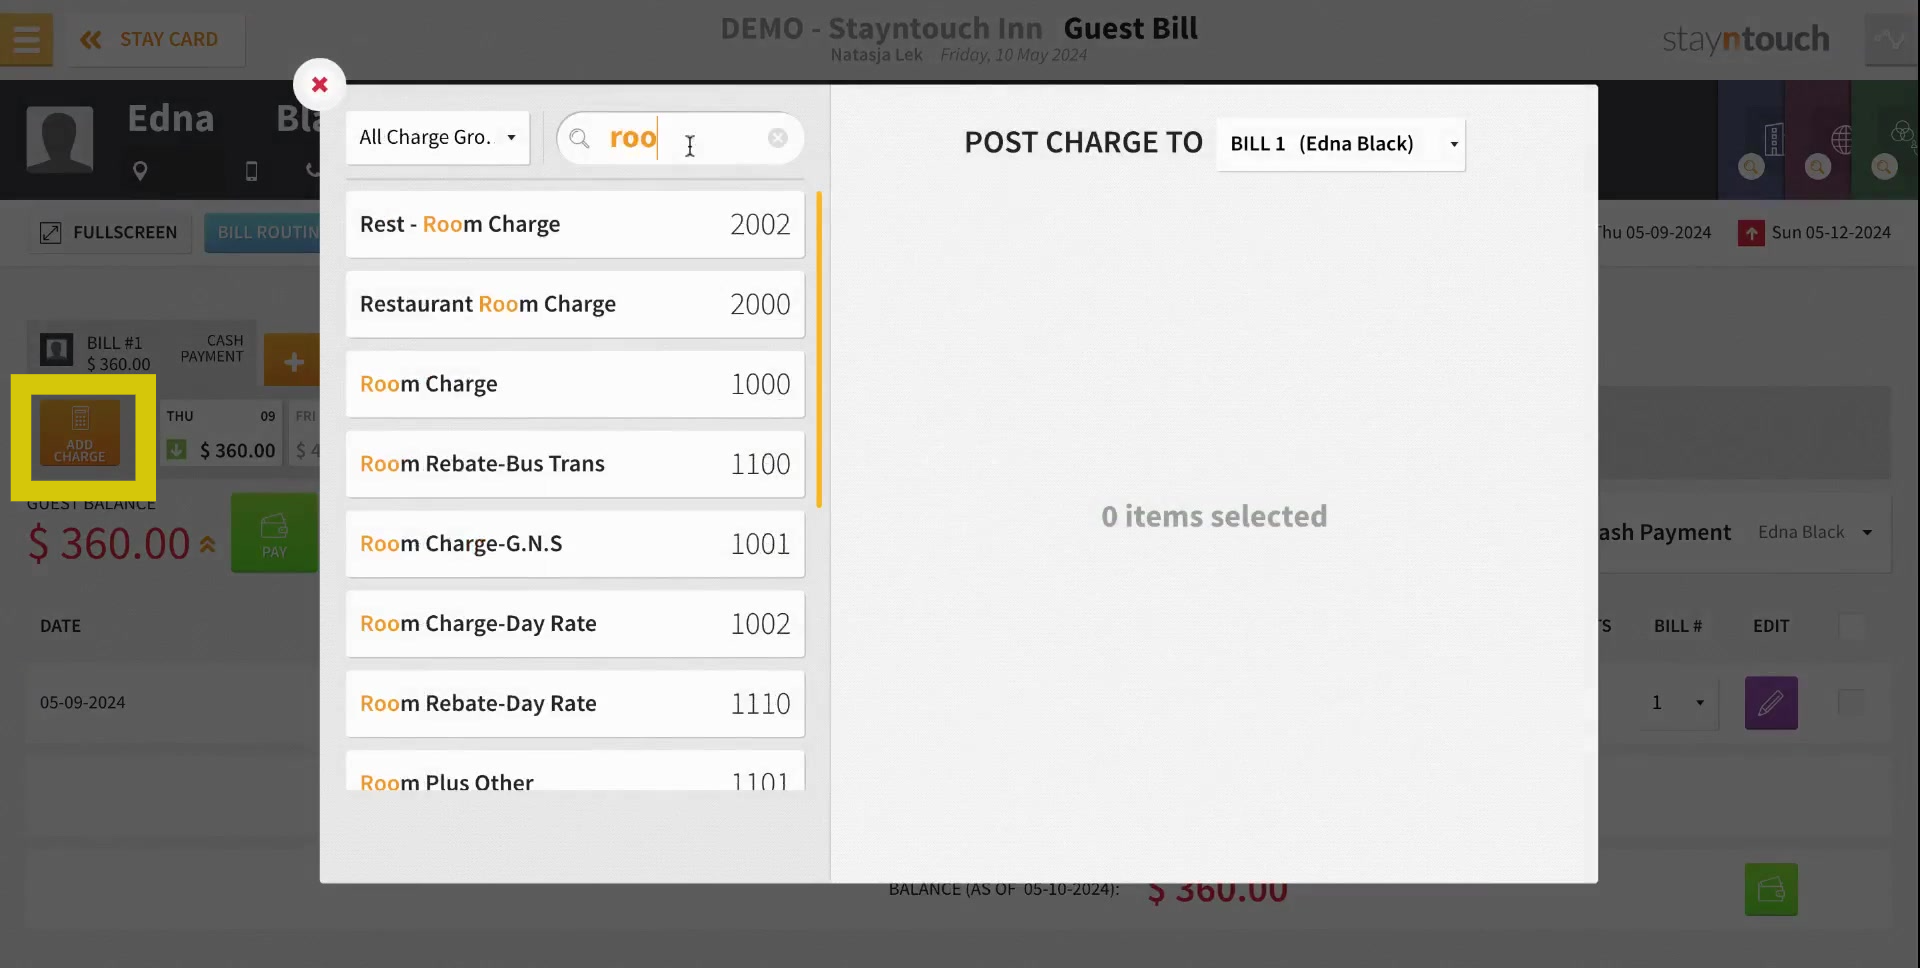Select Room Rebate-Day Rate 1110
The image size is (1920, 968).
pyautogui.click(x=575, y=704)
